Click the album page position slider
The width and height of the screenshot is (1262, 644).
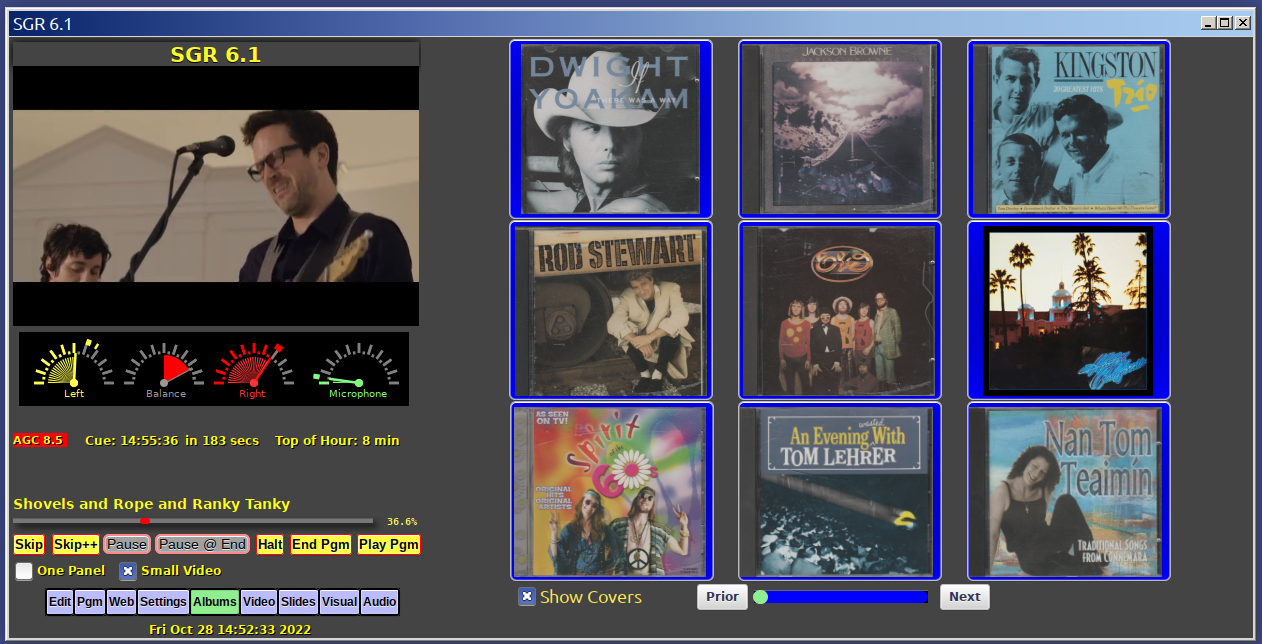840,597
